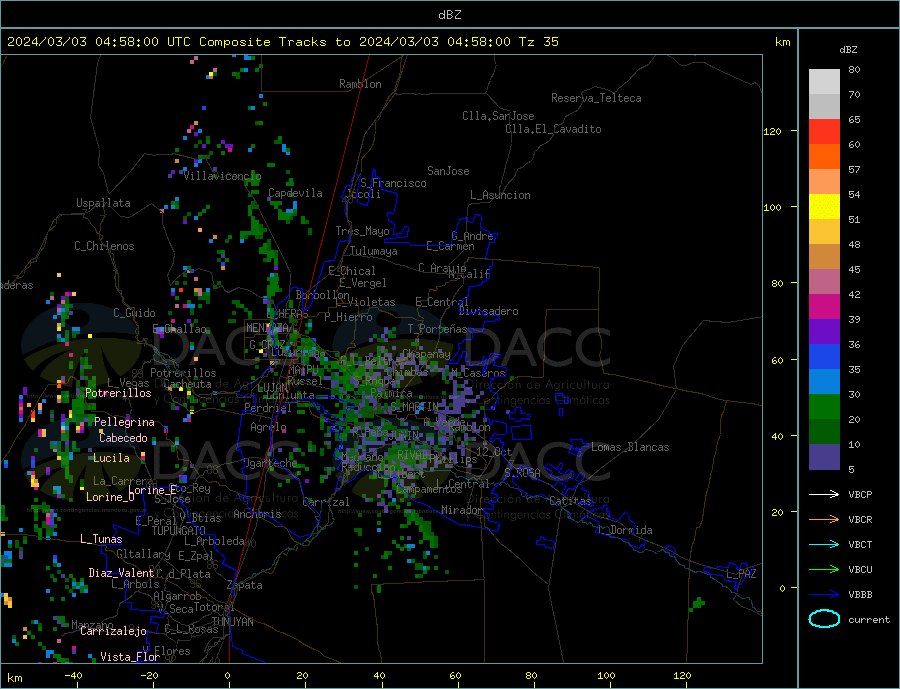The image size is (900, 689).
Task: Click the white VBCP arrow legend icon
Action: click(824, 494)
